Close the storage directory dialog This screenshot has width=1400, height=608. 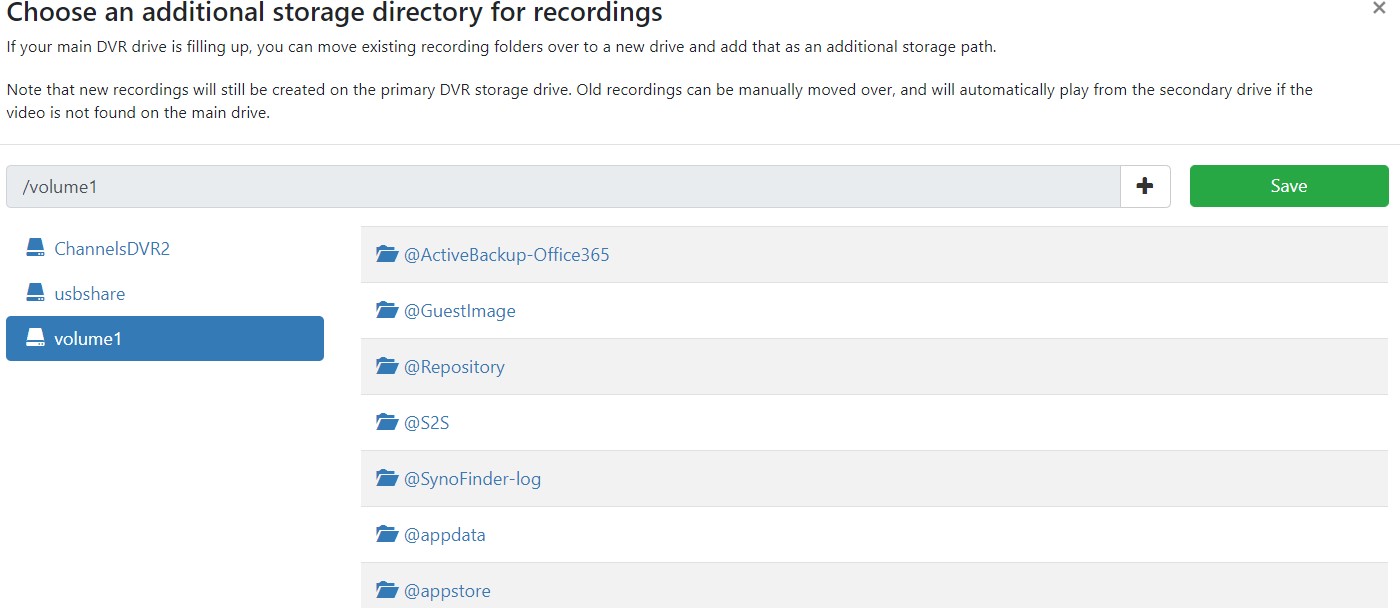point(1379,8)
